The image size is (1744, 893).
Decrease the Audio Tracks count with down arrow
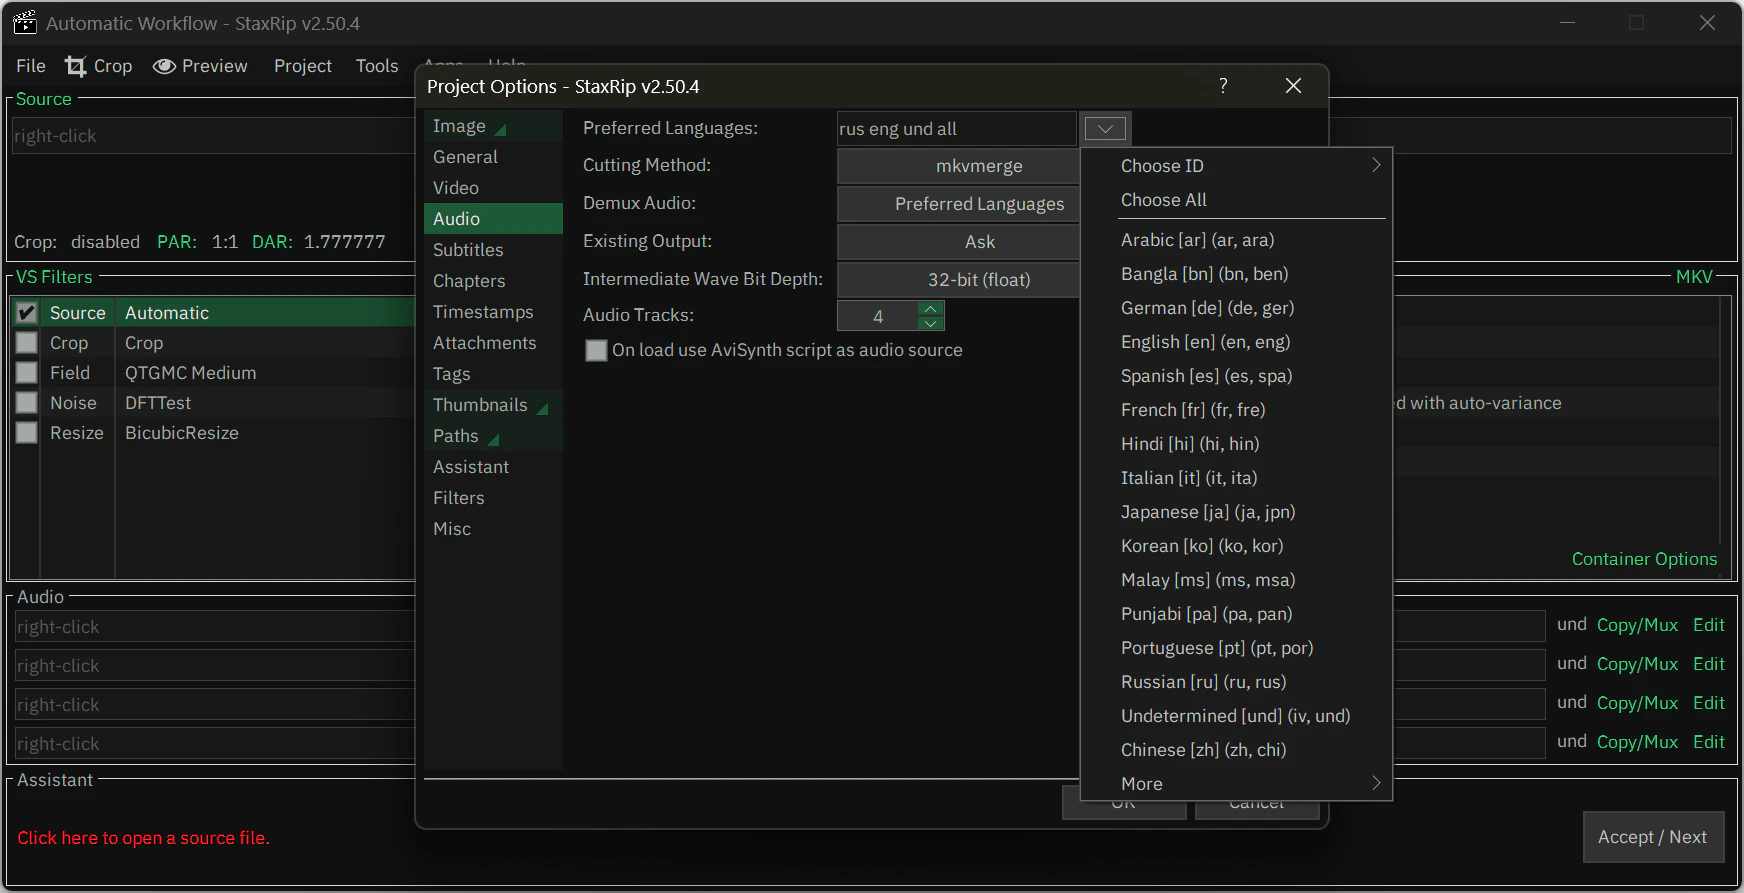931,323
